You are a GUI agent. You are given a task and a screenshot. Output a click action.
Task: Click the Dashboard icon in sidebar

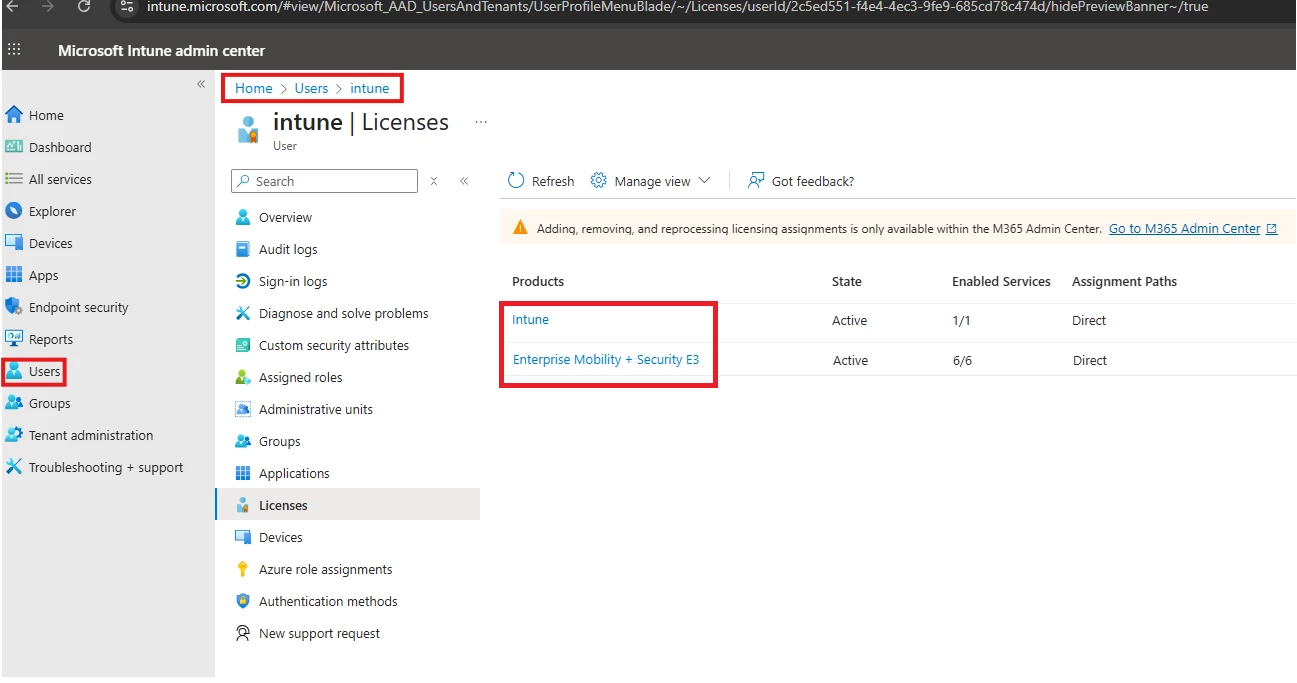pos(14,147)
